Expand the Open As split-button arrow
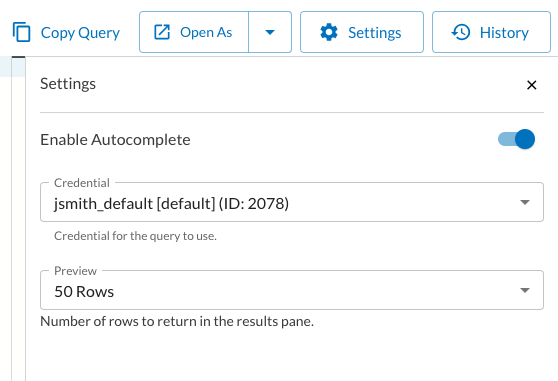The height and width of the screenshot is (381, 558). pyautogui.click(x=270, y=32)
